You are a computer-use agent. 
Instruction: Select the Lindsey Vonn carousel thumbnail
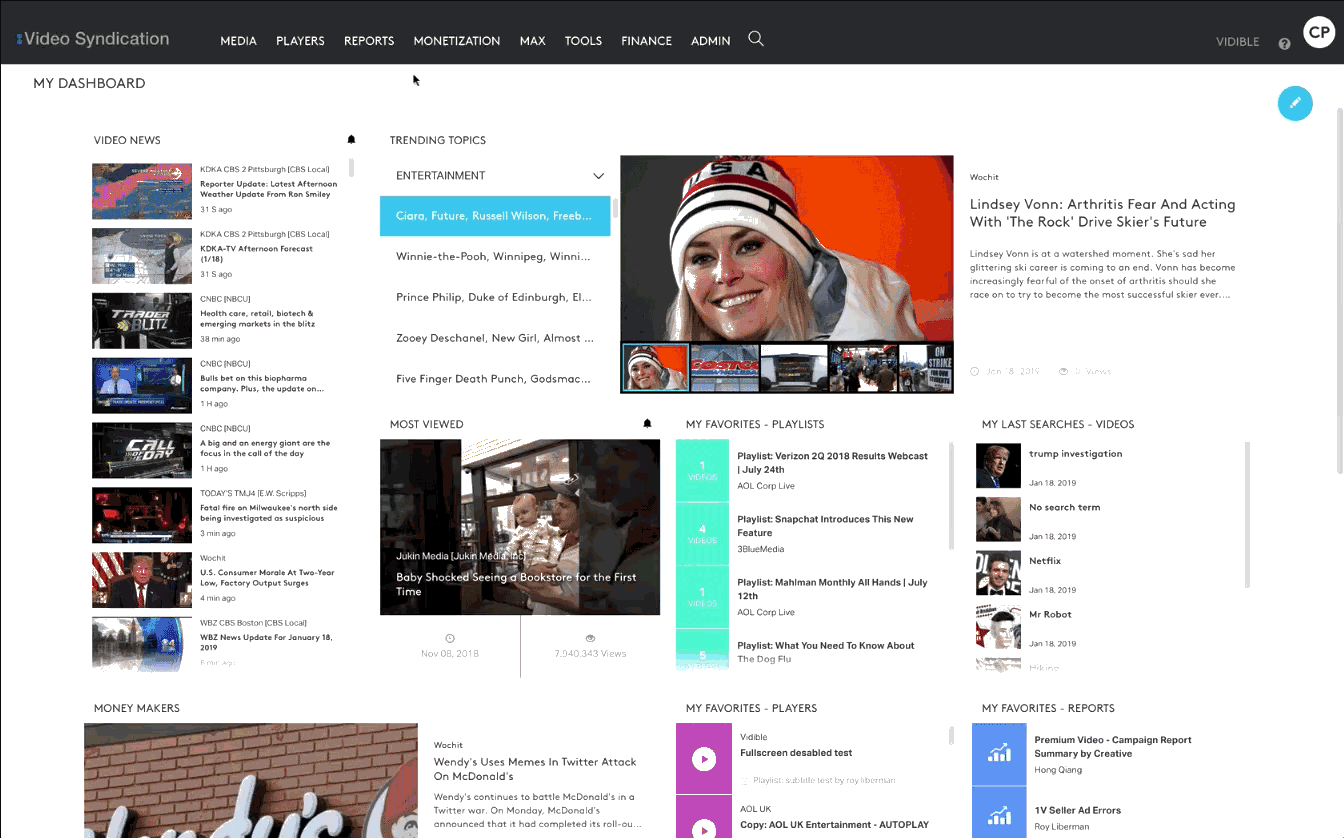[656, 367]
